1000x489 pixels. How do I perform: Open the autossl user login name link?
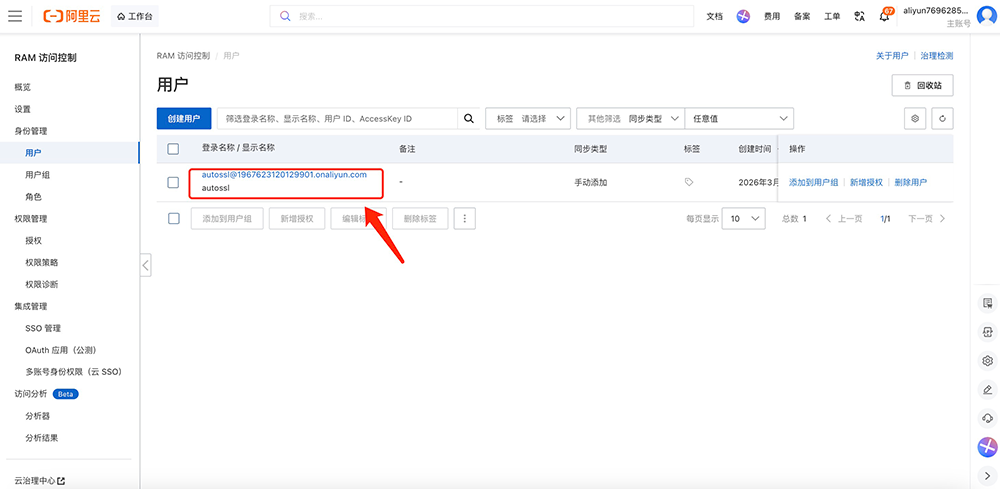(284, 175)
